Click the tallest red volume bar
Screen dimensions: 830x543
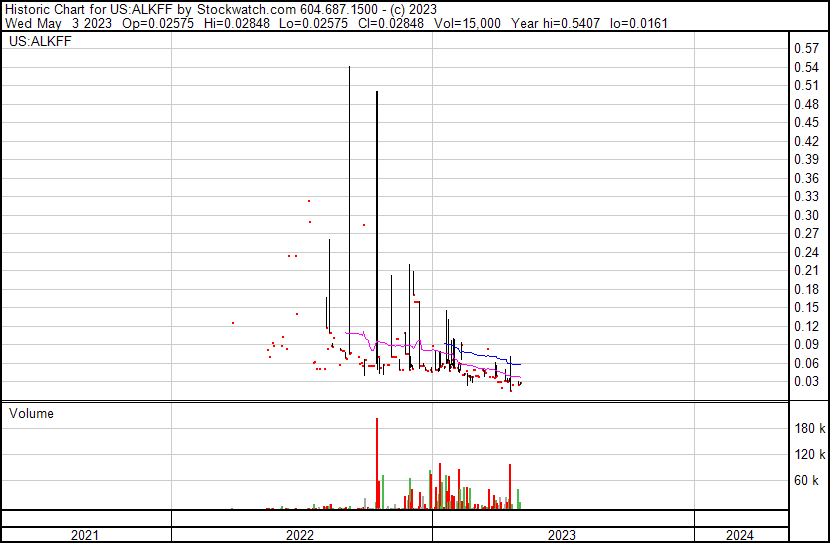[x=377, y=465]
